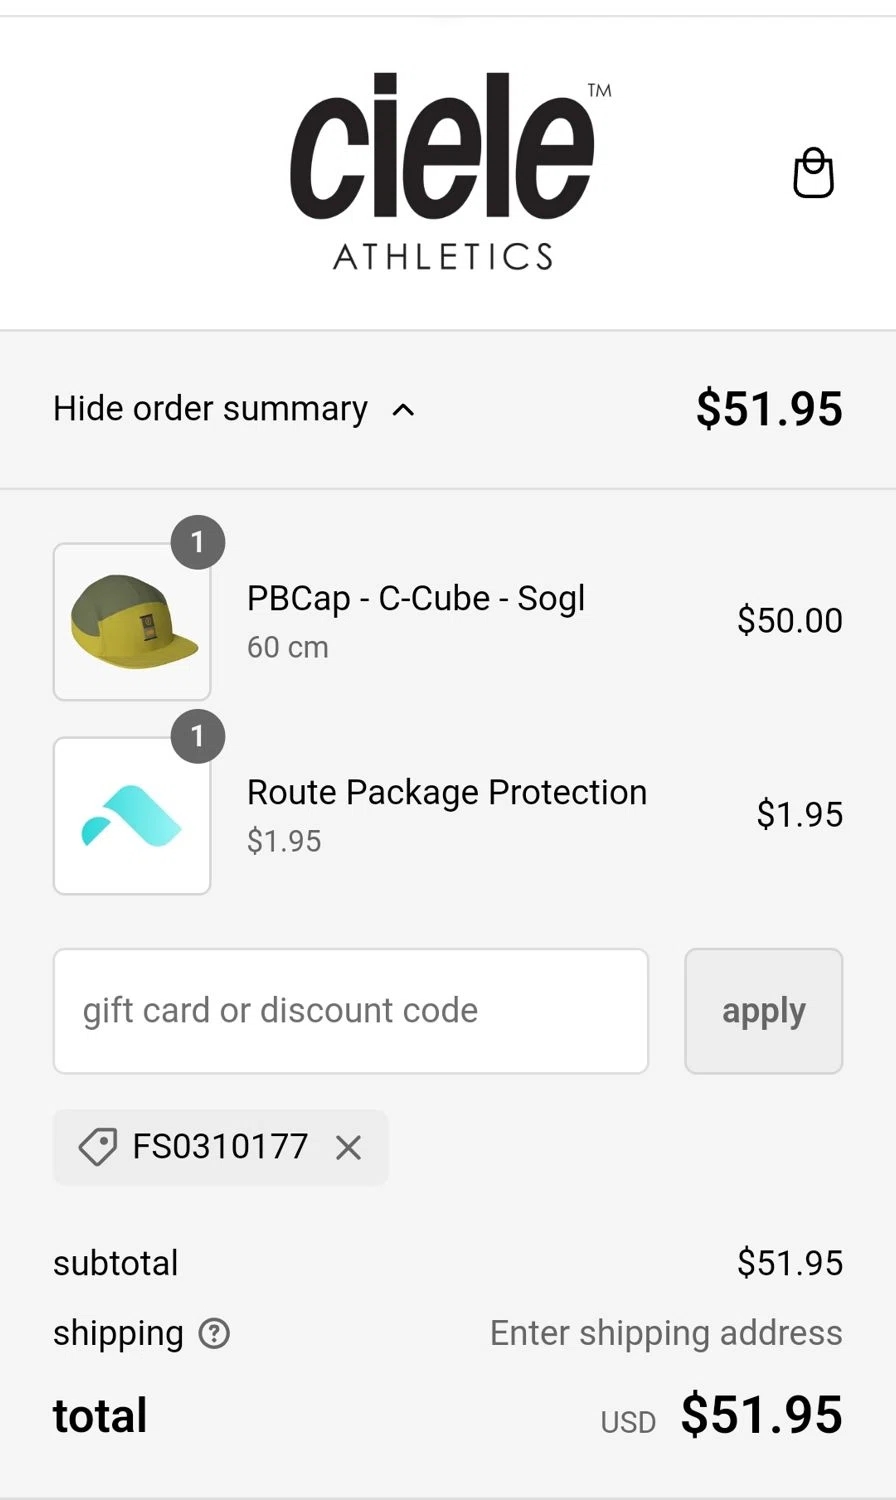
Task: Click the Ciele Athletics logo
Action: point(445,172)
